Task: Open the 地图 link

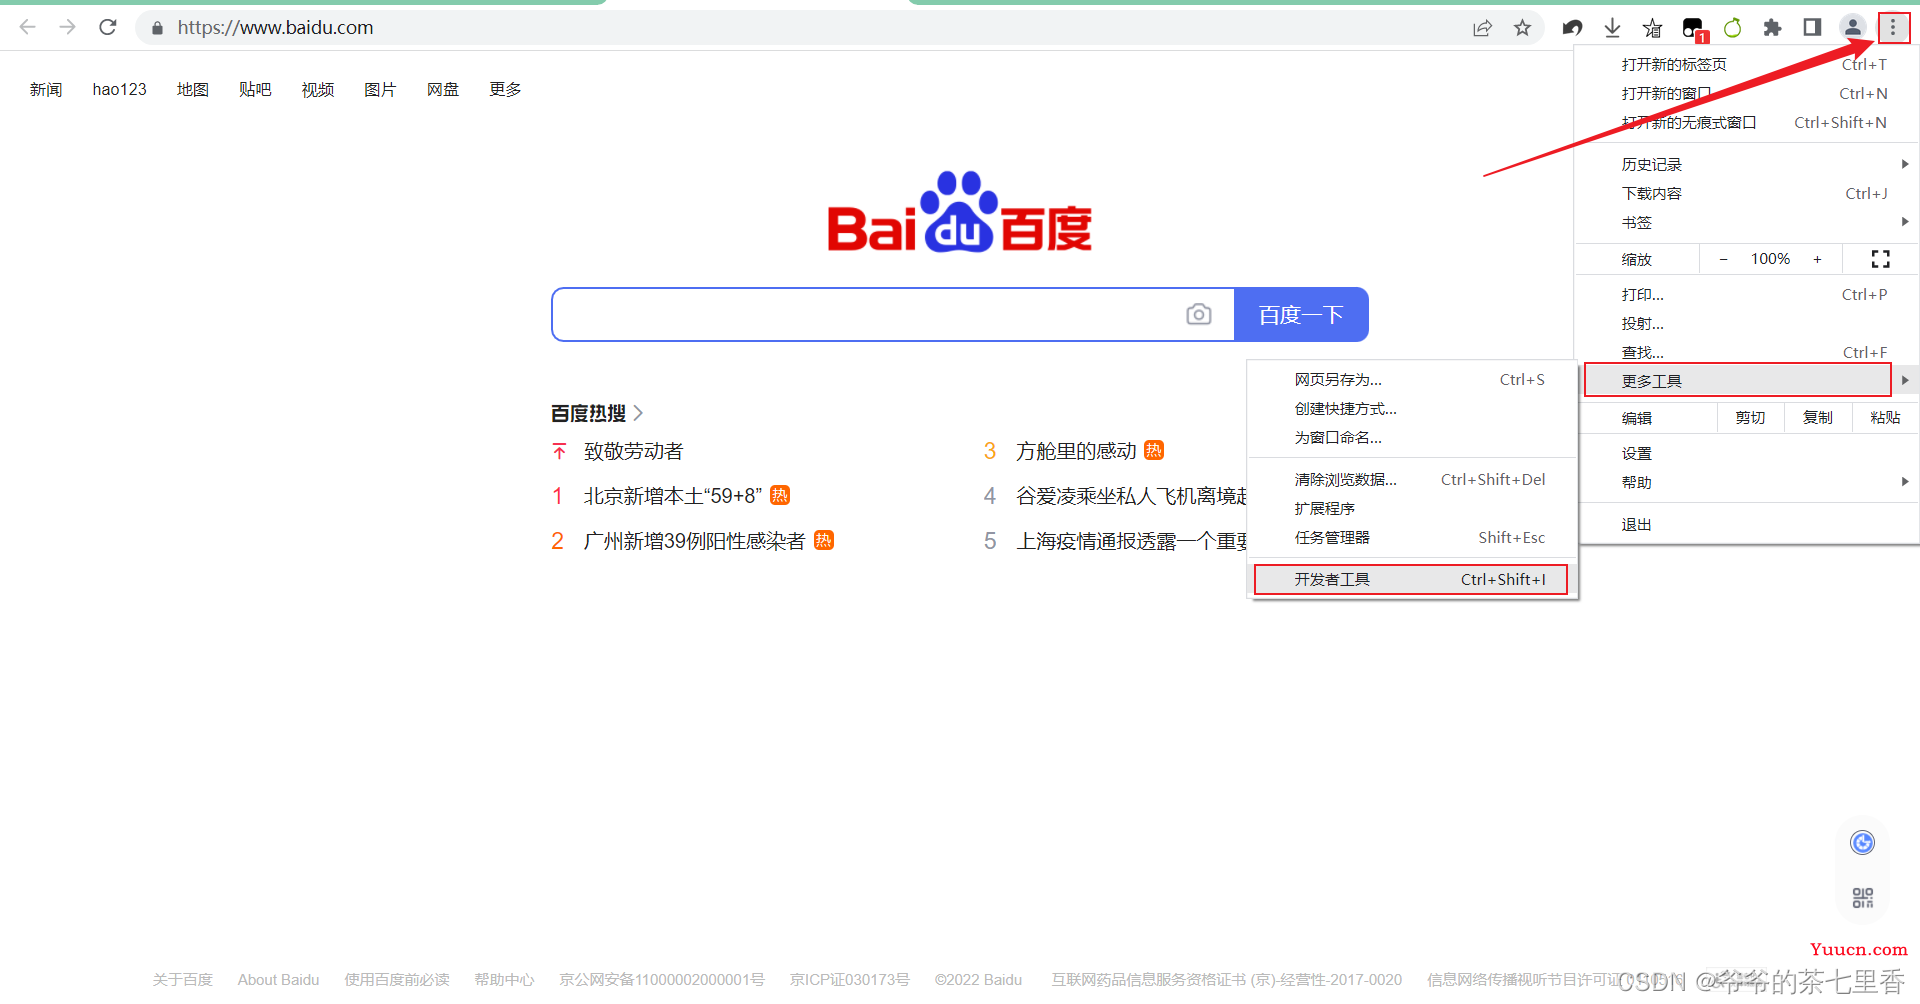Action: (x=193, y=89)
